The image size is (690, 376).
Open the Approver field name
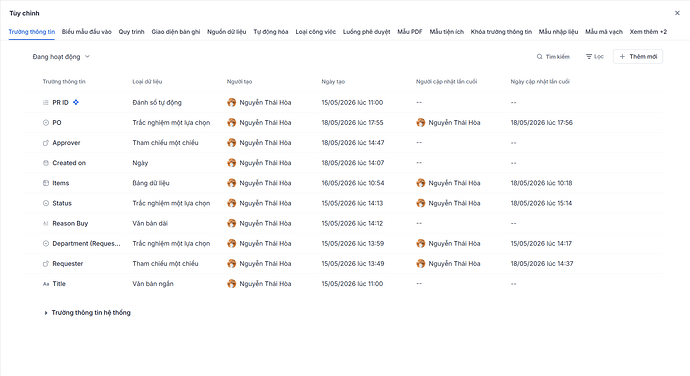tap(66, 143)
